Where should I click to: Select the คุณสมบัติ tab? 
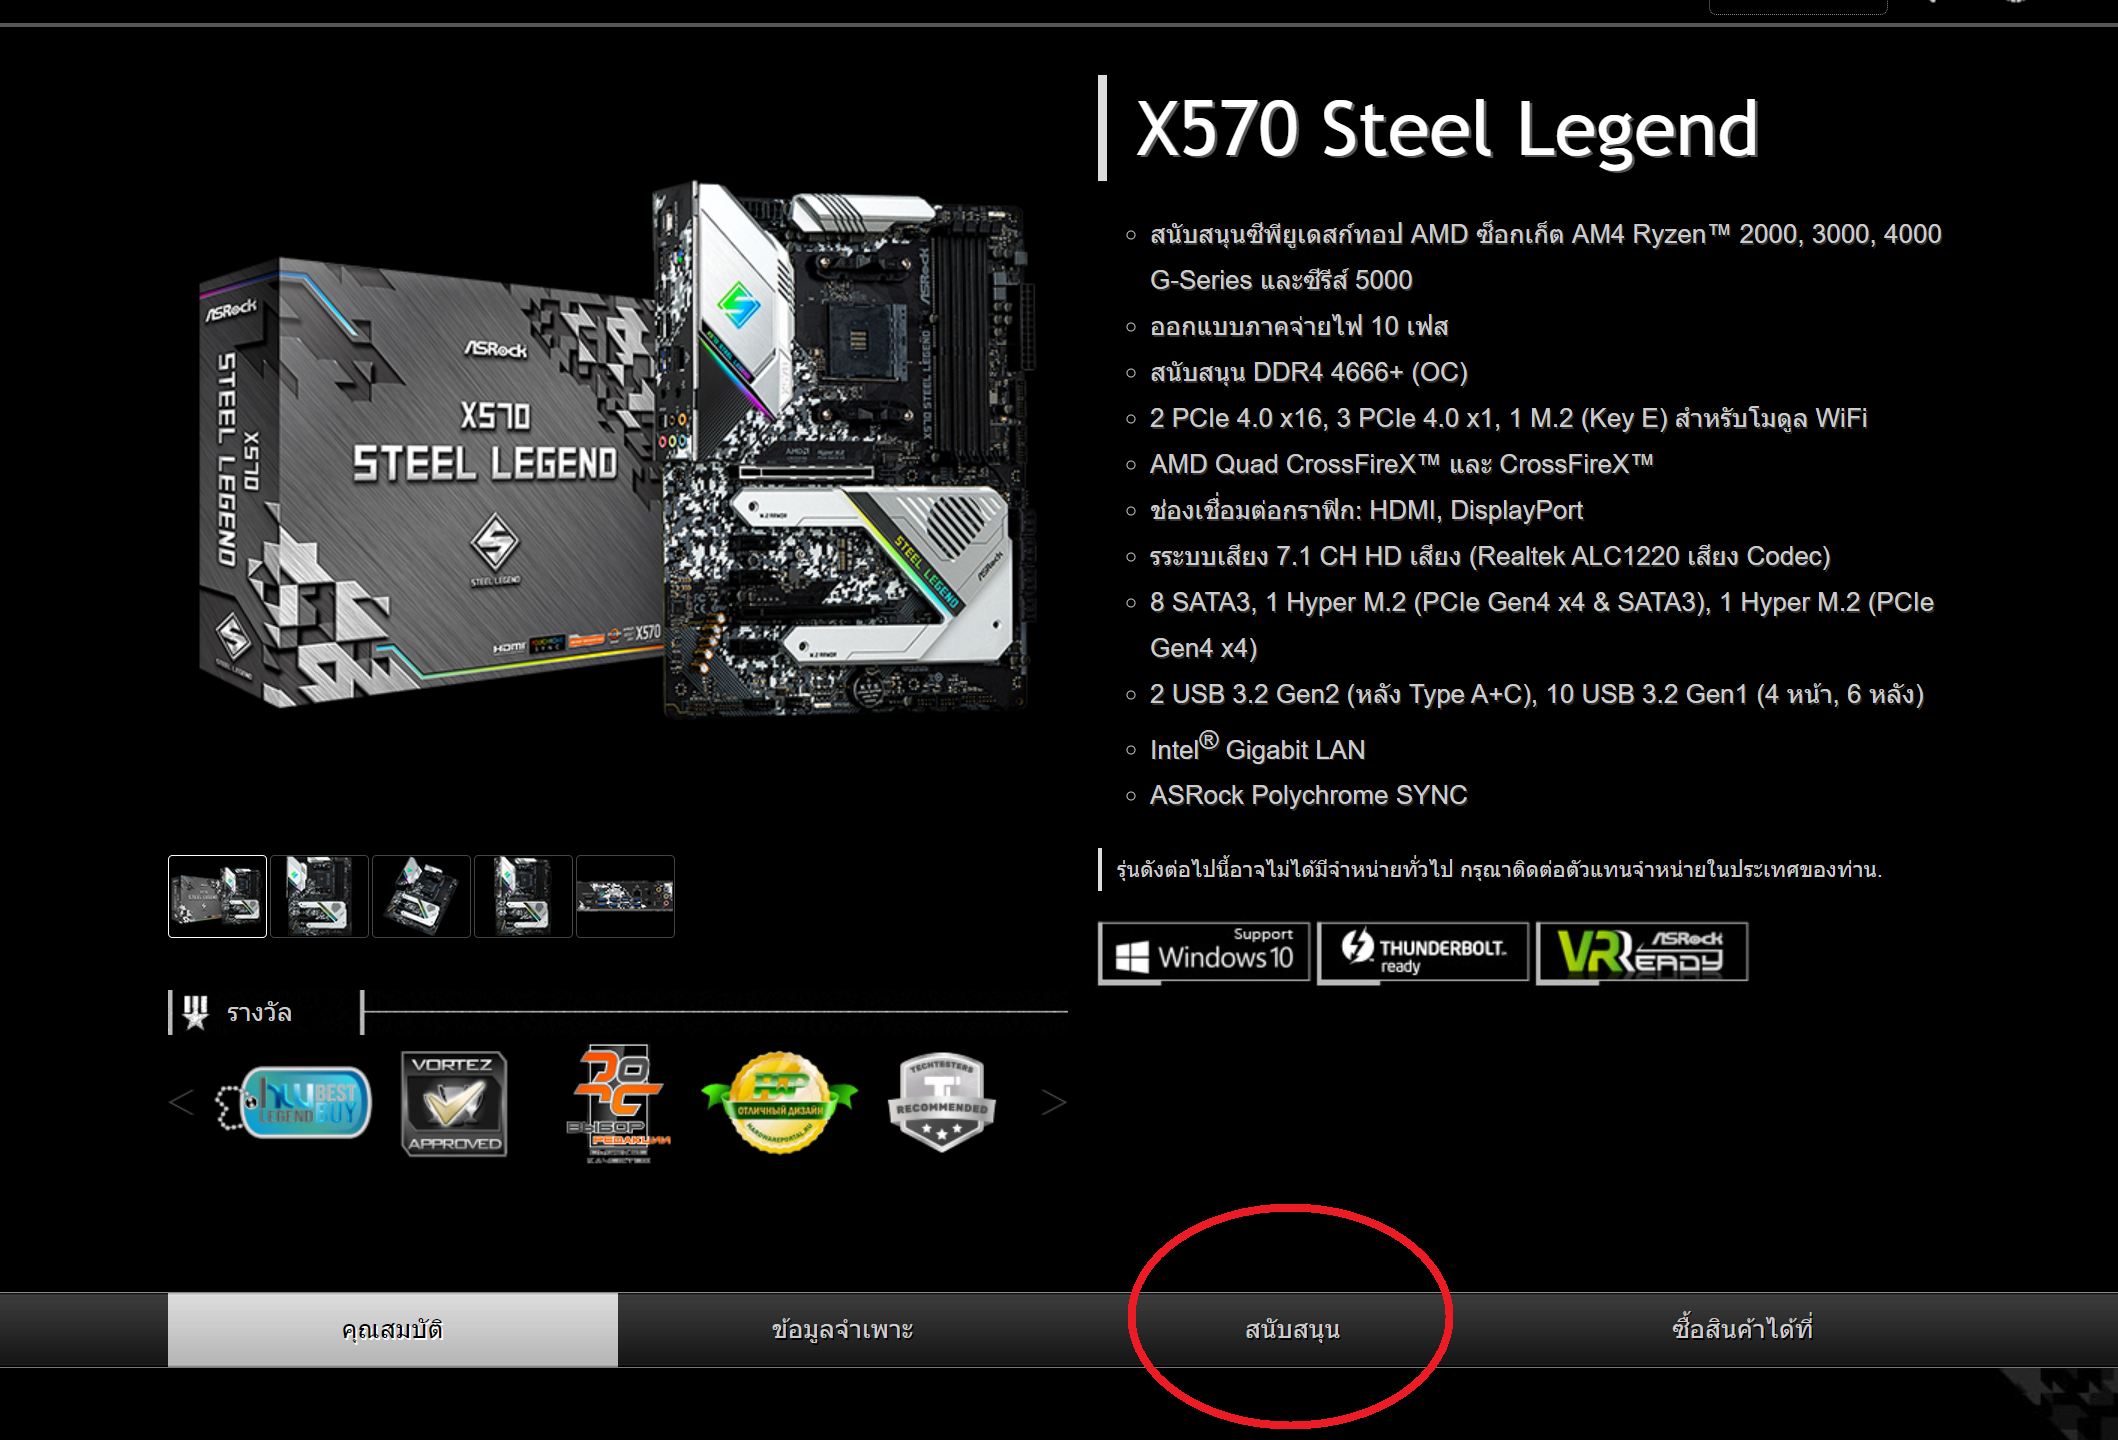click(392, 1329)
